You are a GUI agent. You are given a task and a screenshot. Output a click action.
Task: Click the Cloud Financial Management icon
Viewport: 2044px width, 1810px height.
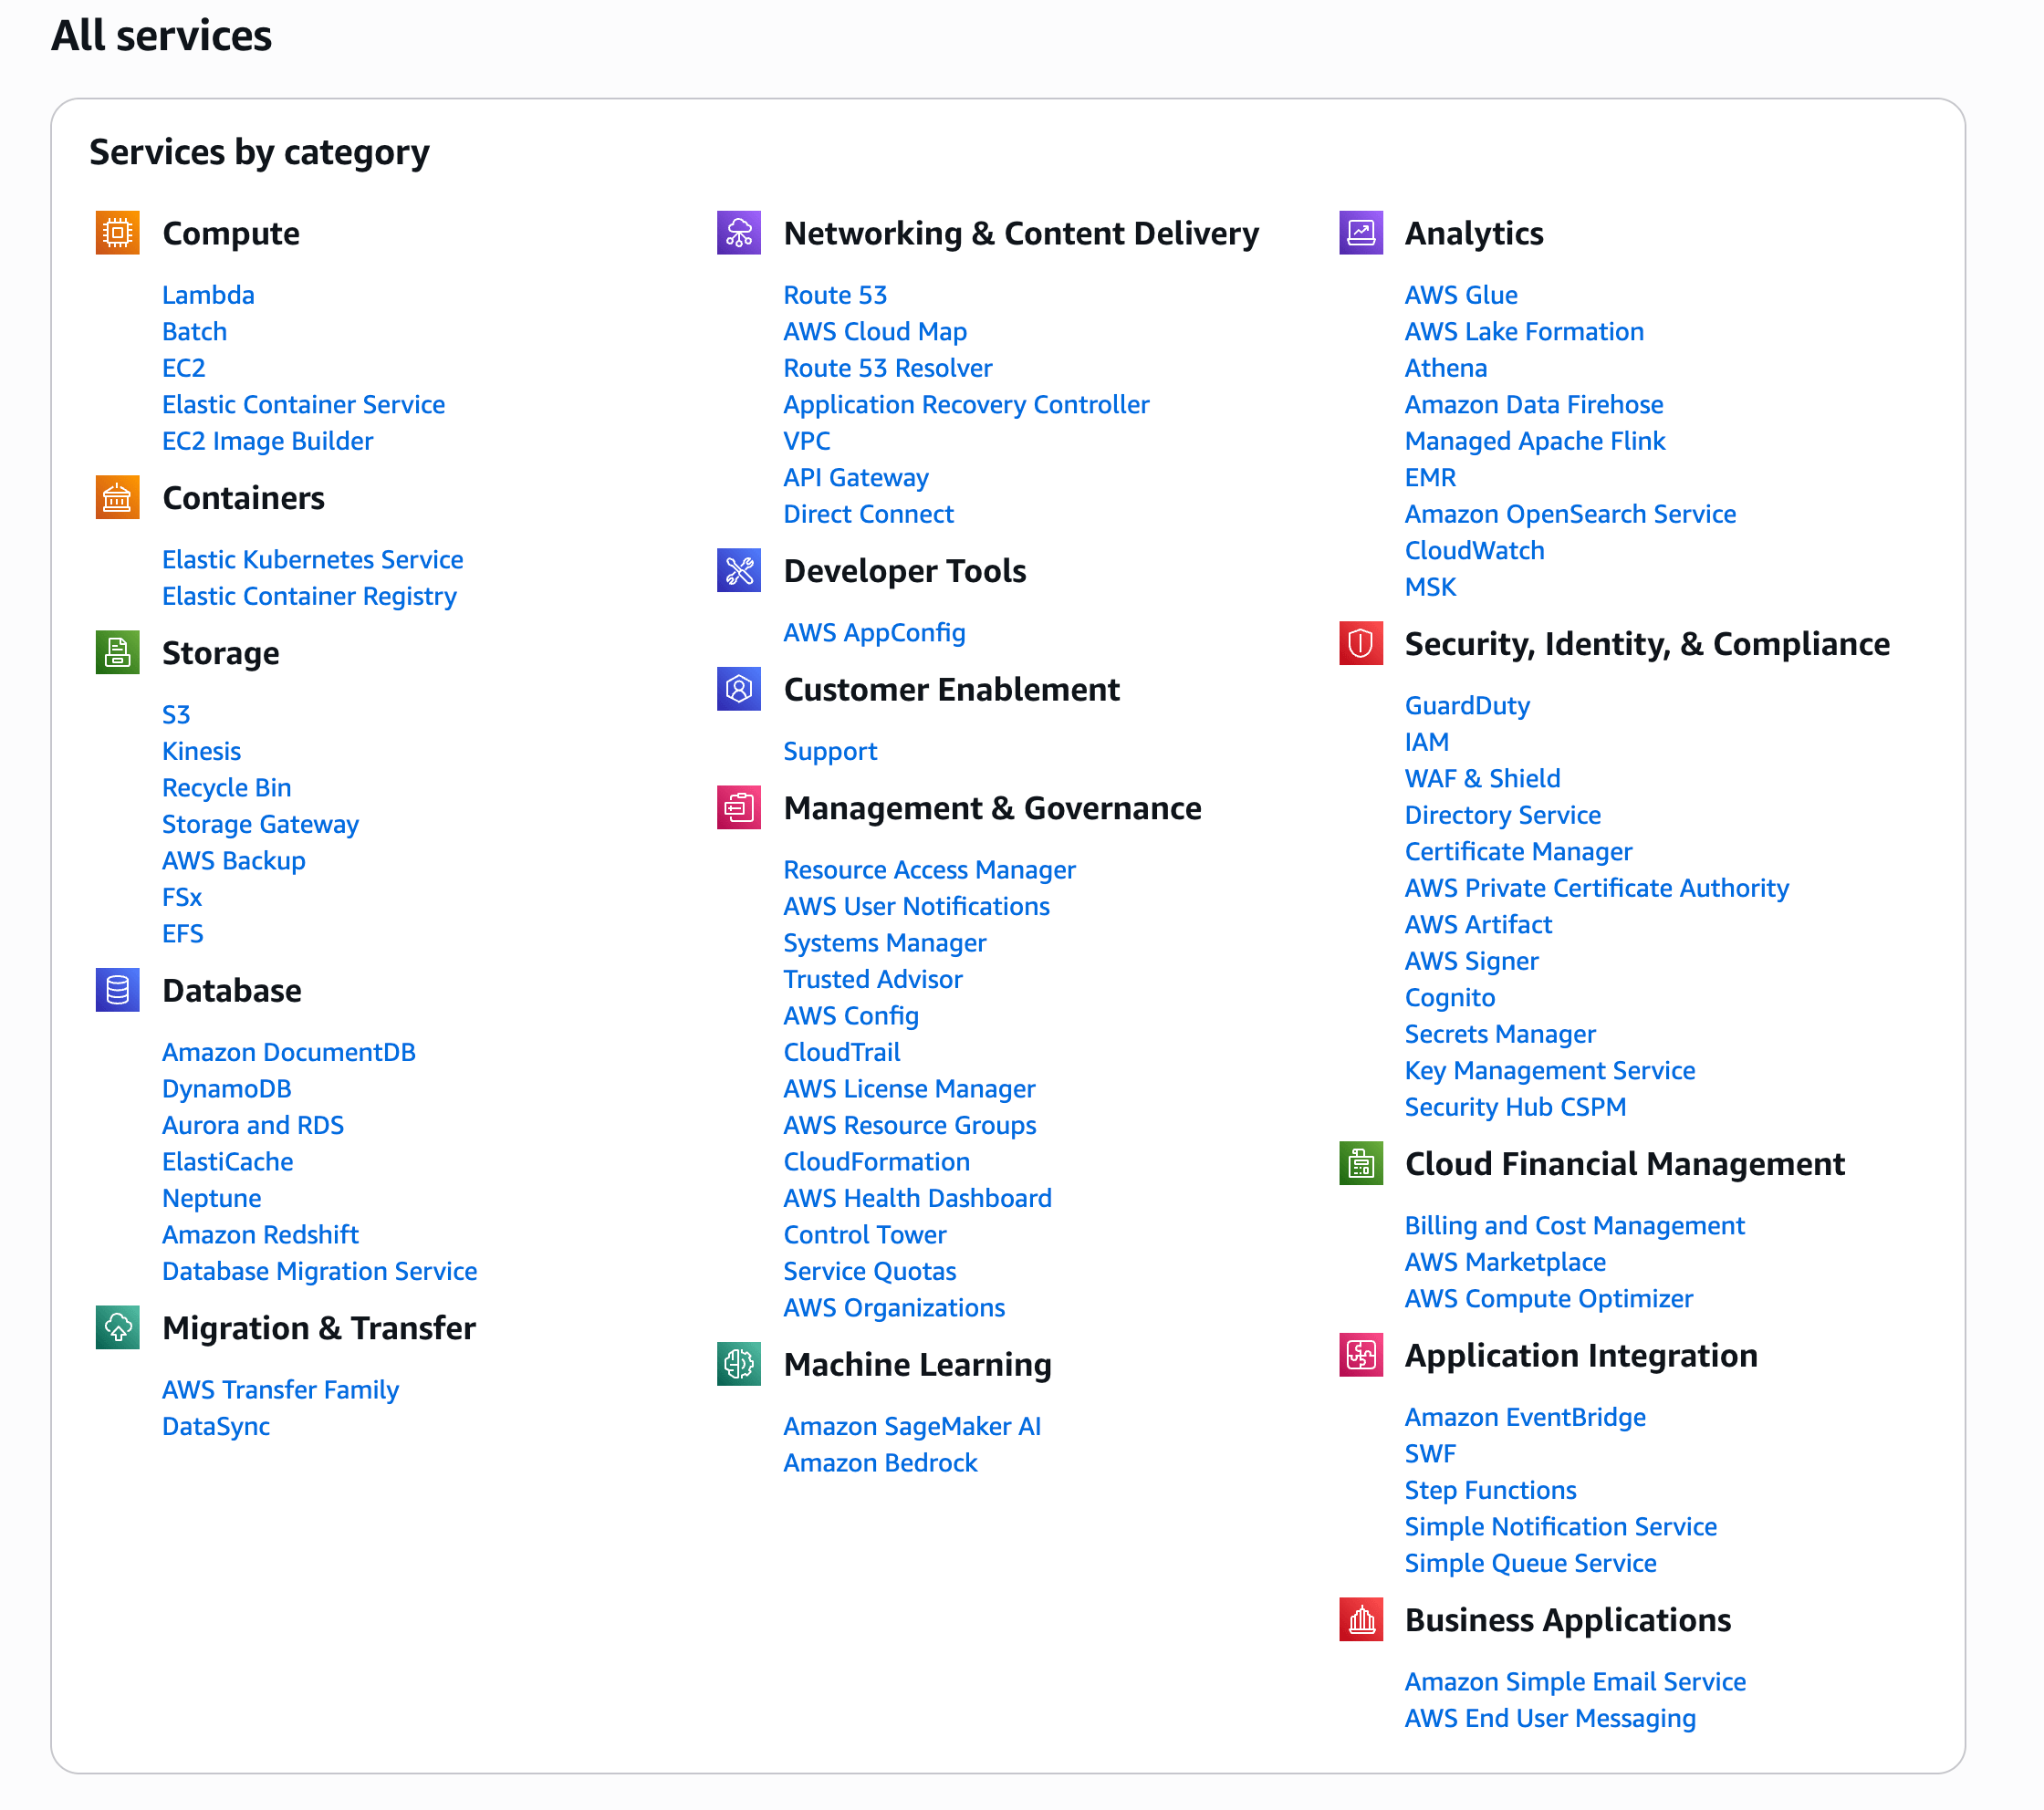[1360, 1163]
